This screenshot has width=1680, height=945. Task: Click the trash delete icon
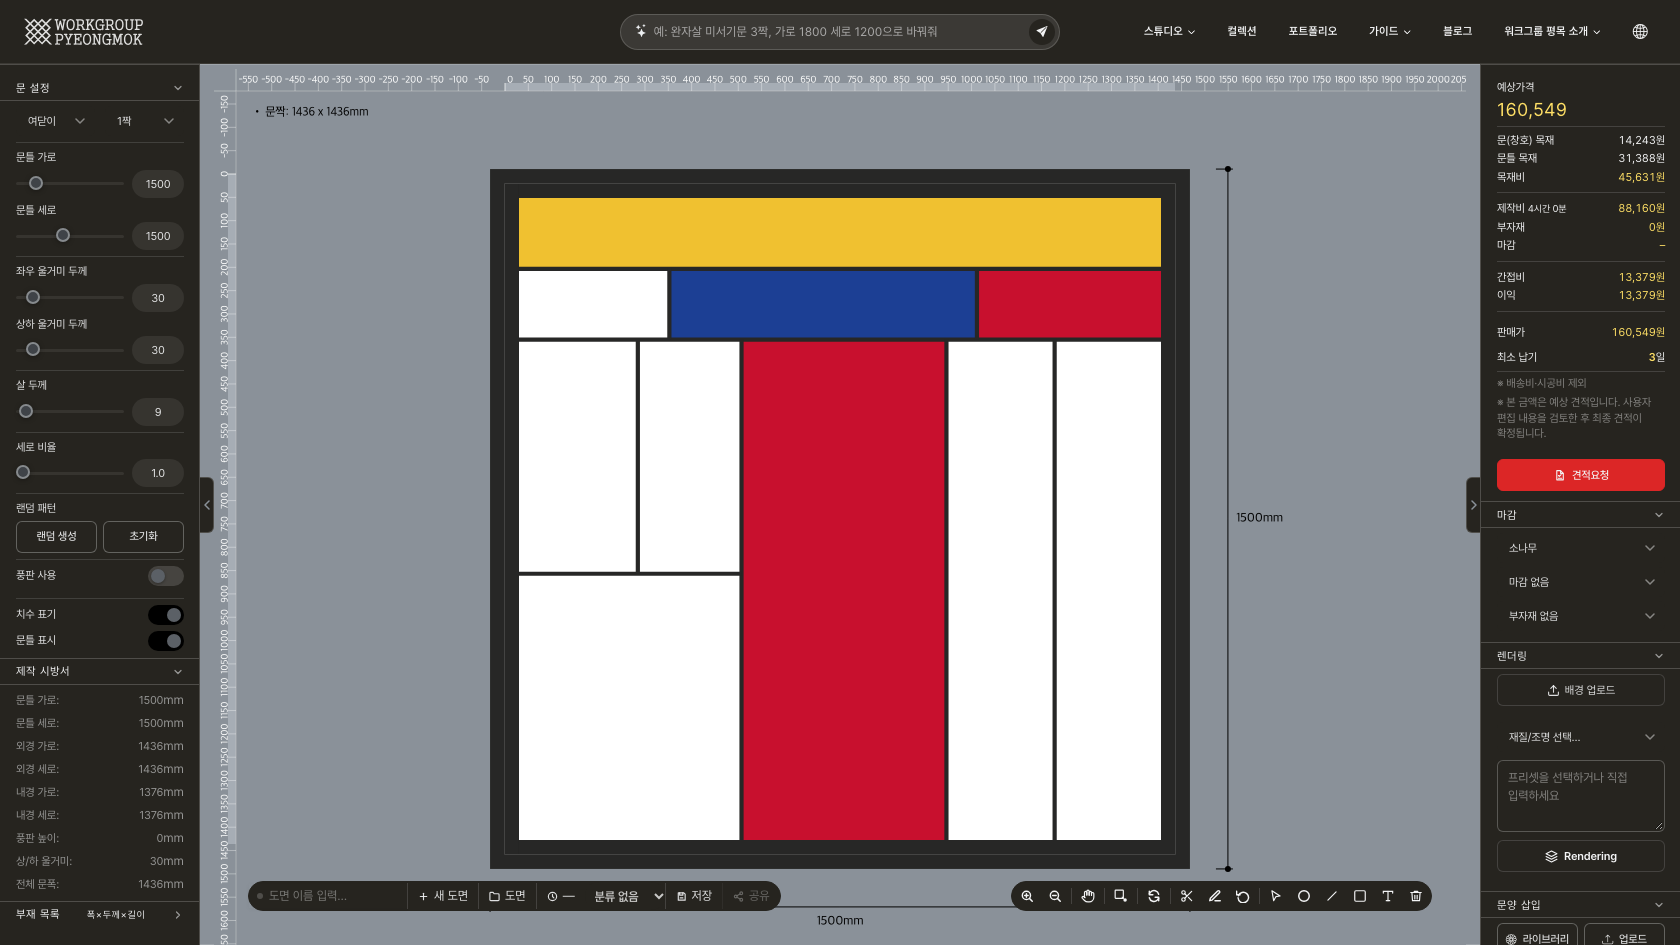(x=1416, y=896)
